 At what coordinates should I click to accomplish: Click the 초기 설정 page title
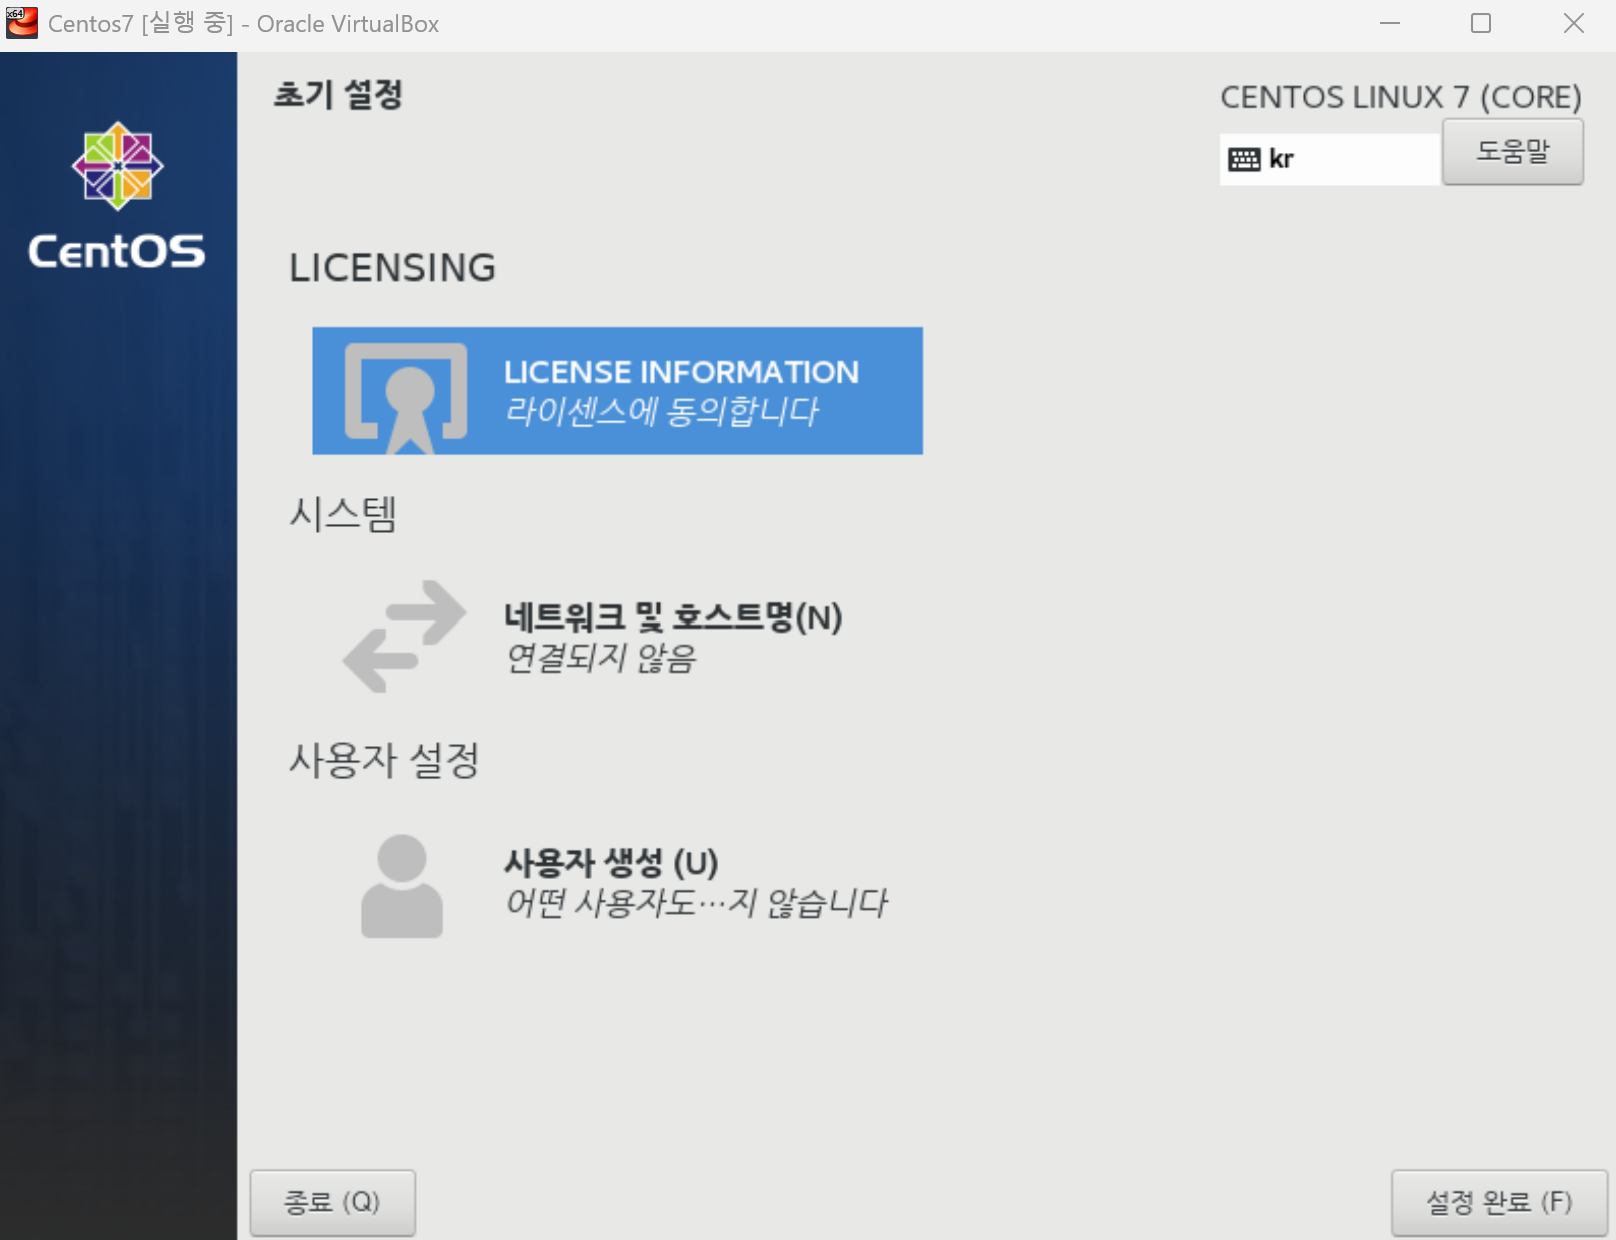[x=338, y=95]
